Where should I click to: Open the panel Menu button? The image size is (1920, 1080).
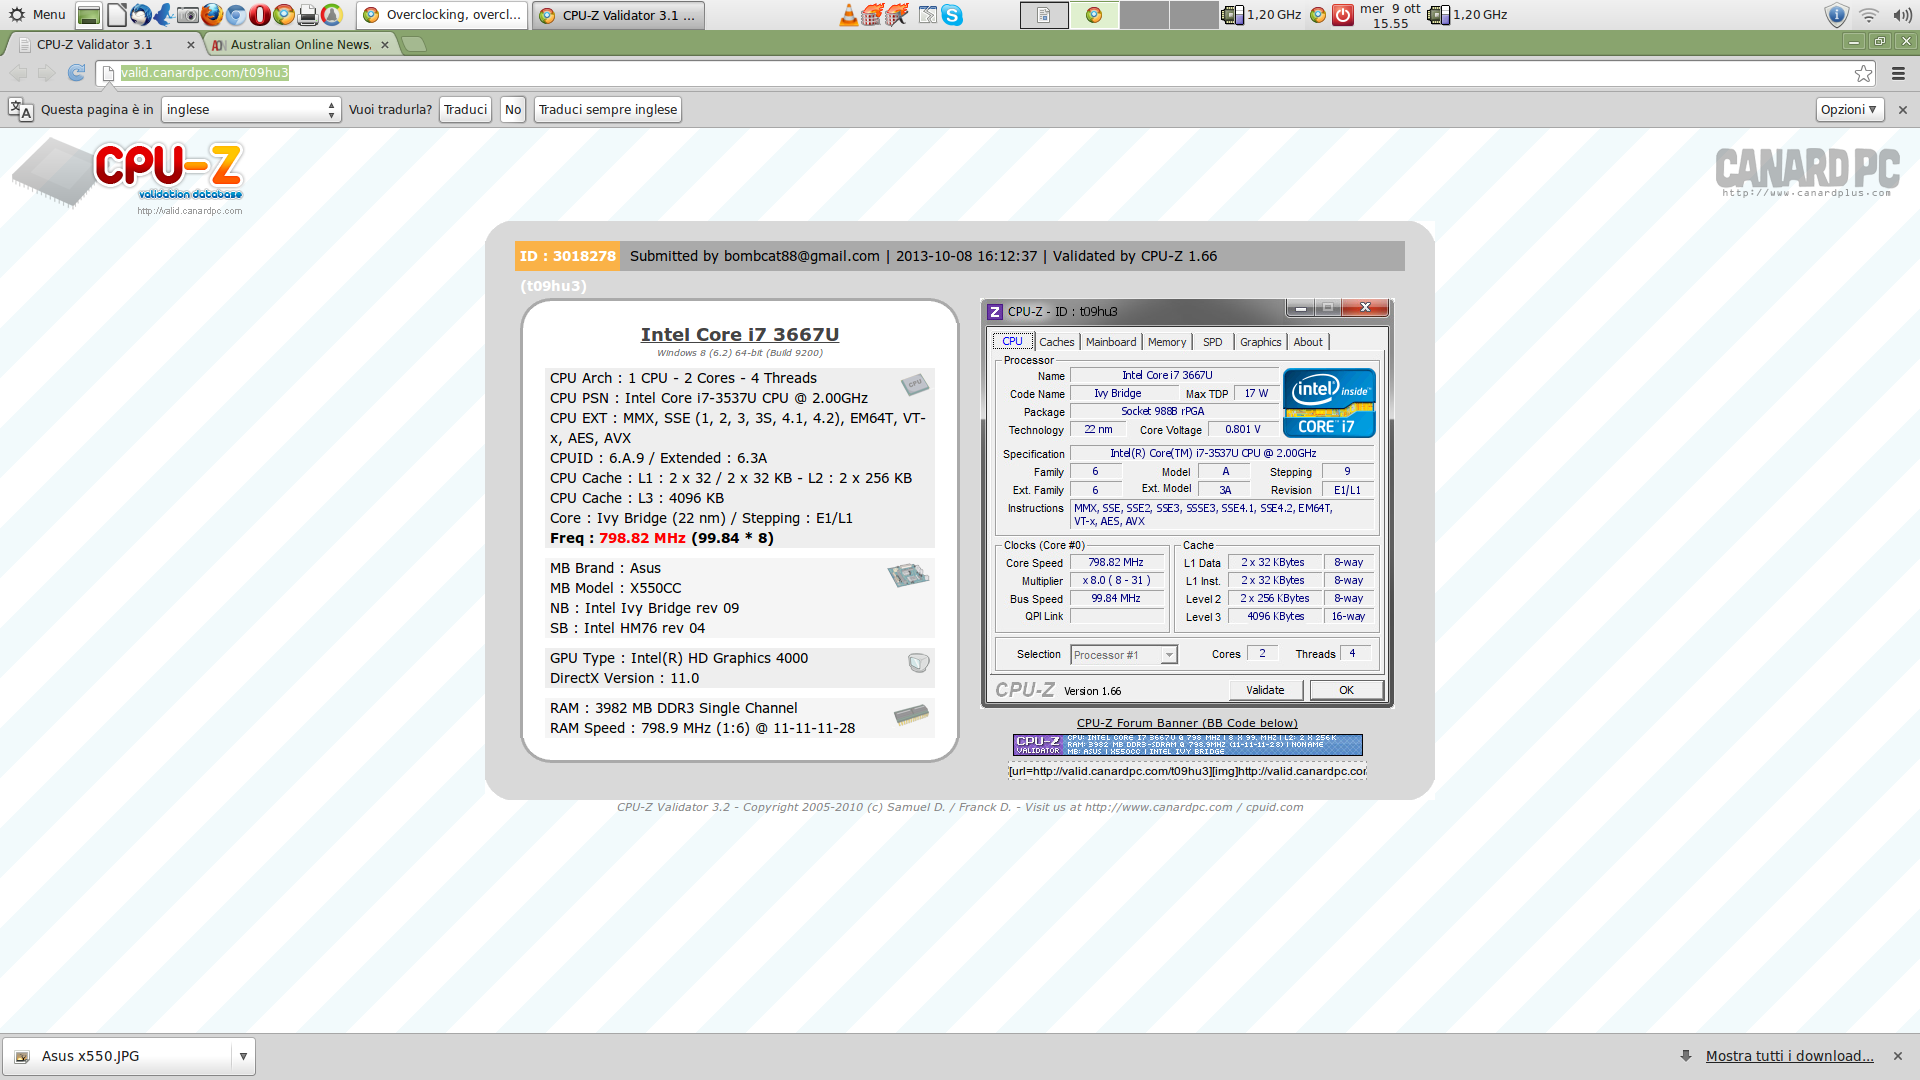pos(36,15)
